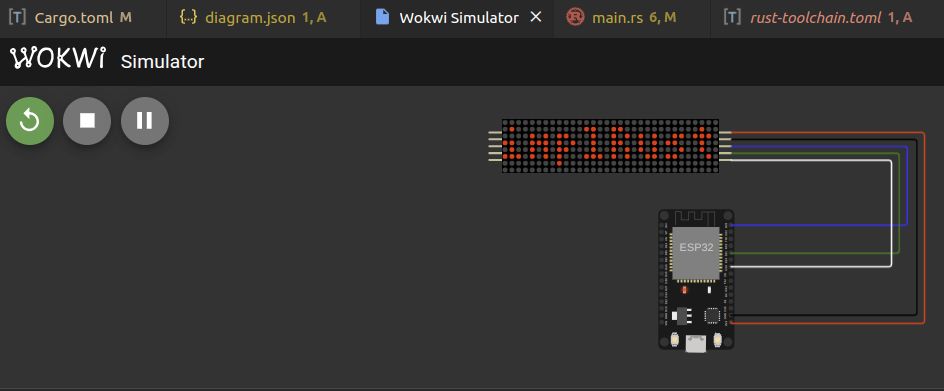Click the TOML icon on rust-toolchain.toml tab
Image resolution: width=944 pixels, height=391 pixels.
tap(731, 17)
